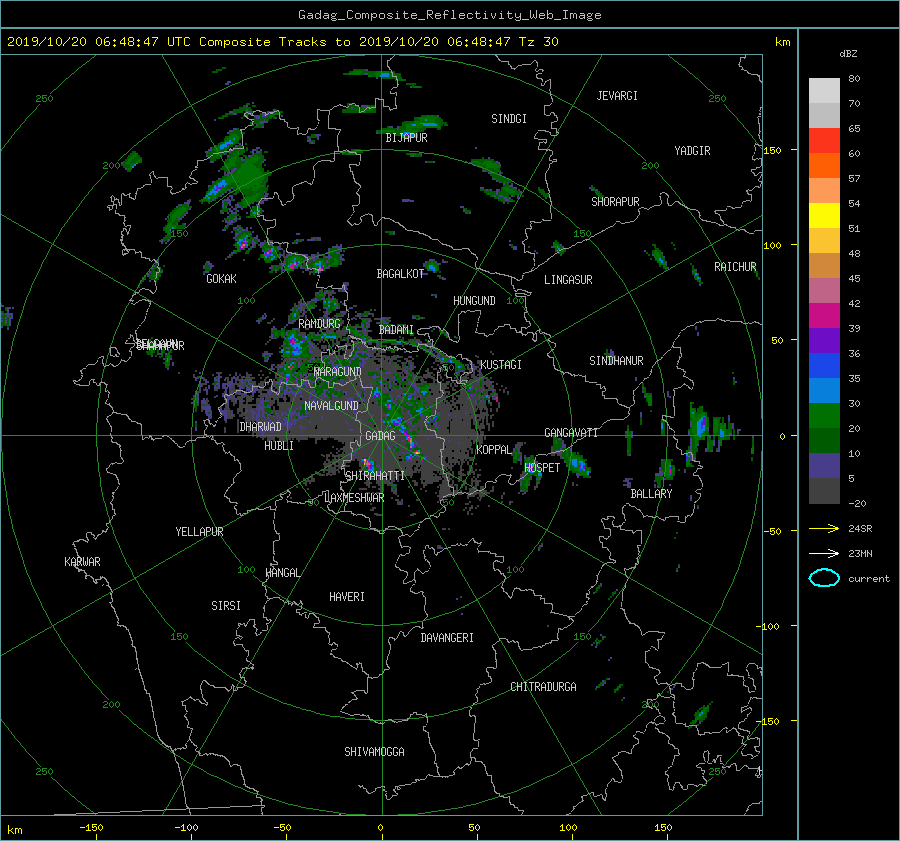Click the GOKAK city label
This screenshot has height=841, width=900.
click(222, 279)
